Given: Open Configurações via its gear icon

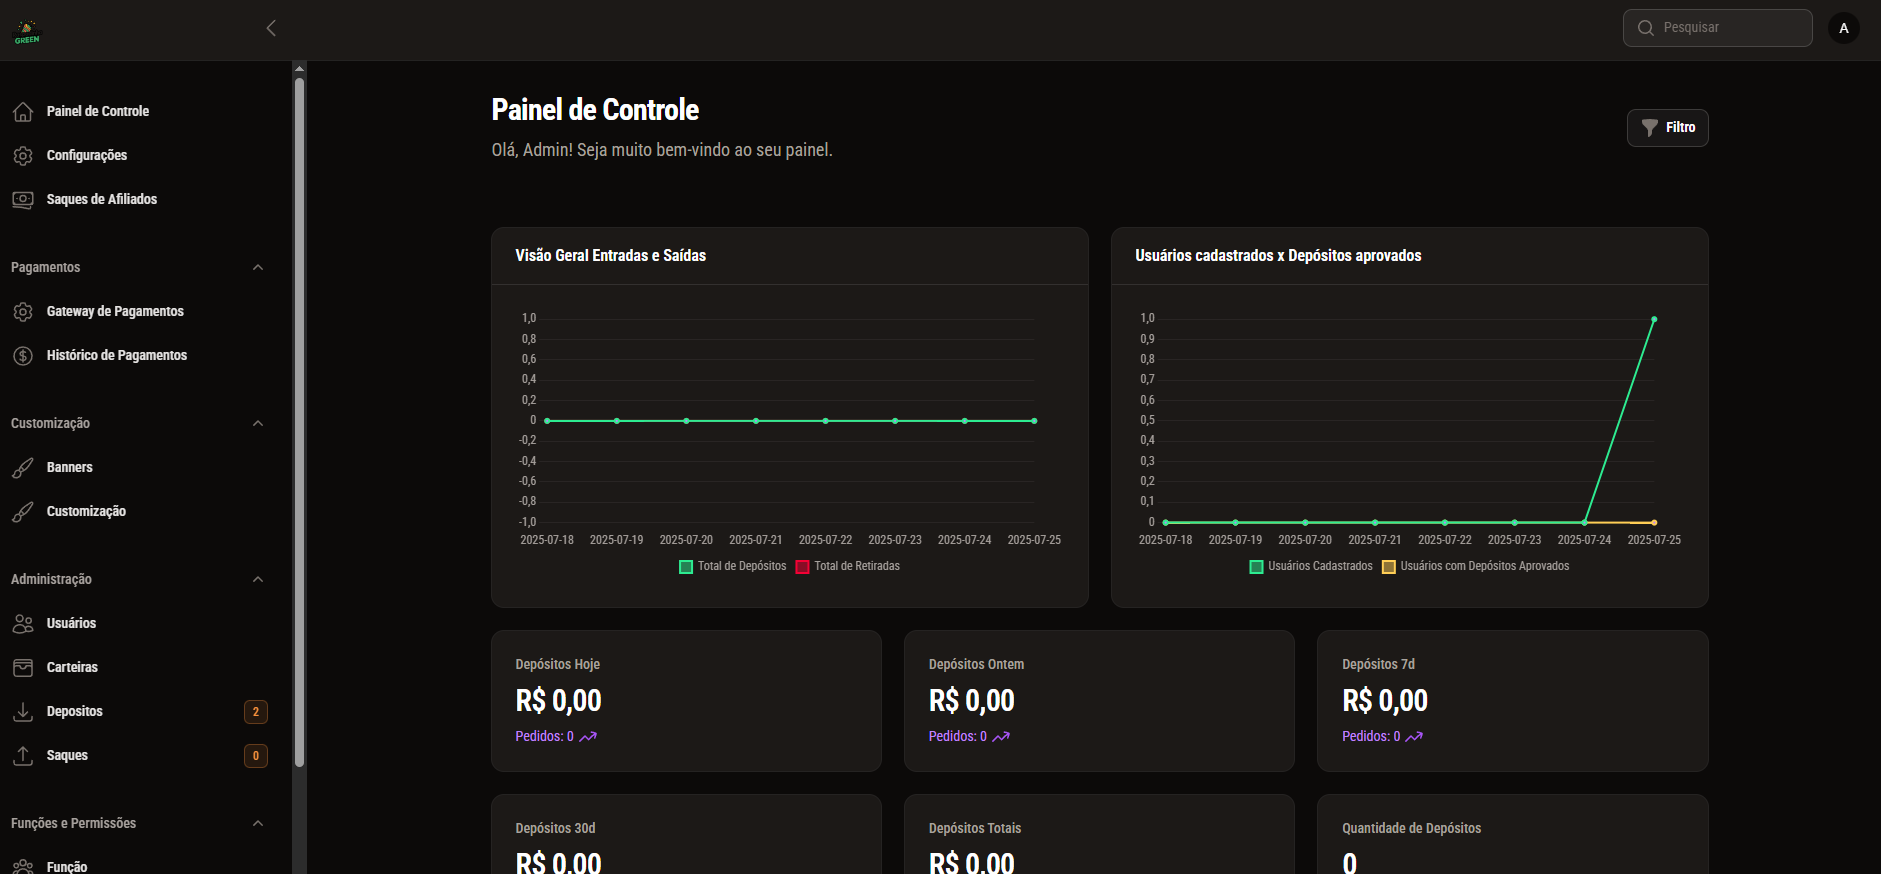Looking at the screenshot, I should point(23,156).
